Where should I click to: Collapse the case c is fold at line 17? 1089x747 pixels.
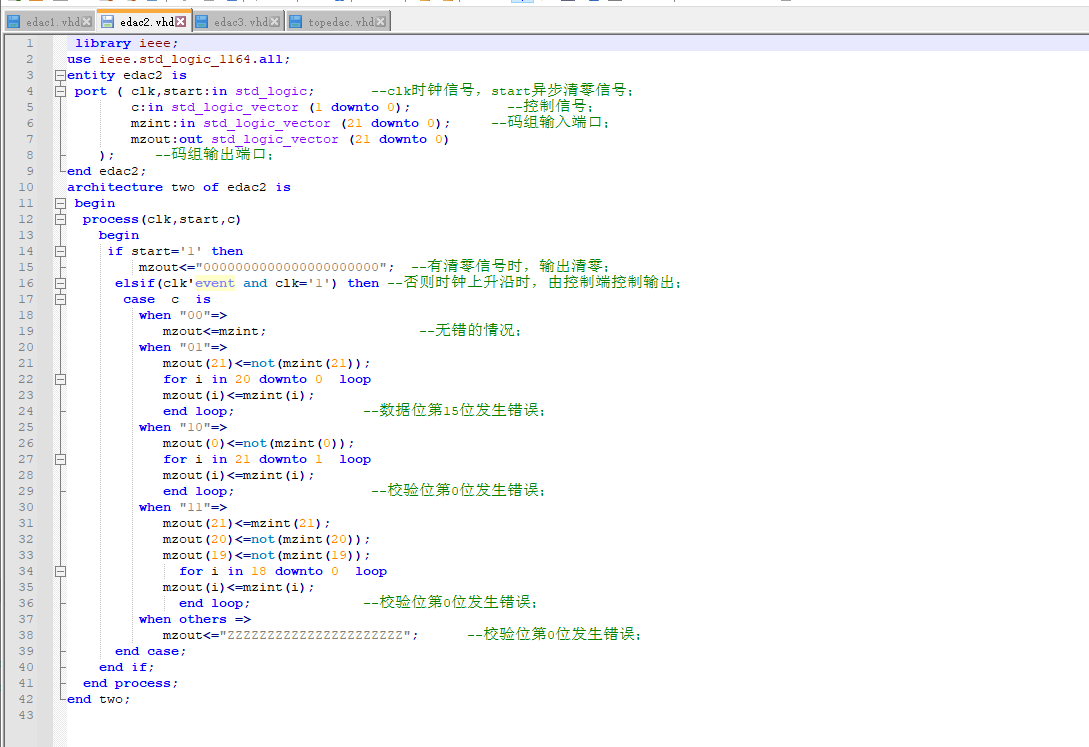(x=60, y=299)
